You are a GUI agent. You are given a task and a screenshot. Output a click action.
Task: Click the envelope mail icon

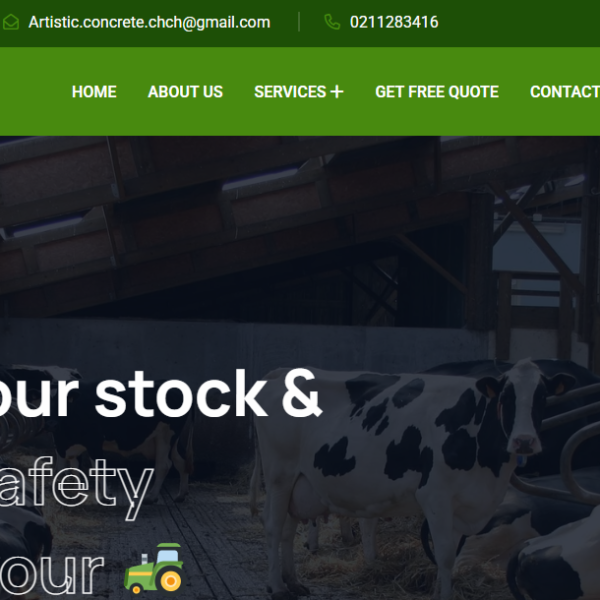click(x=11, y=22)
